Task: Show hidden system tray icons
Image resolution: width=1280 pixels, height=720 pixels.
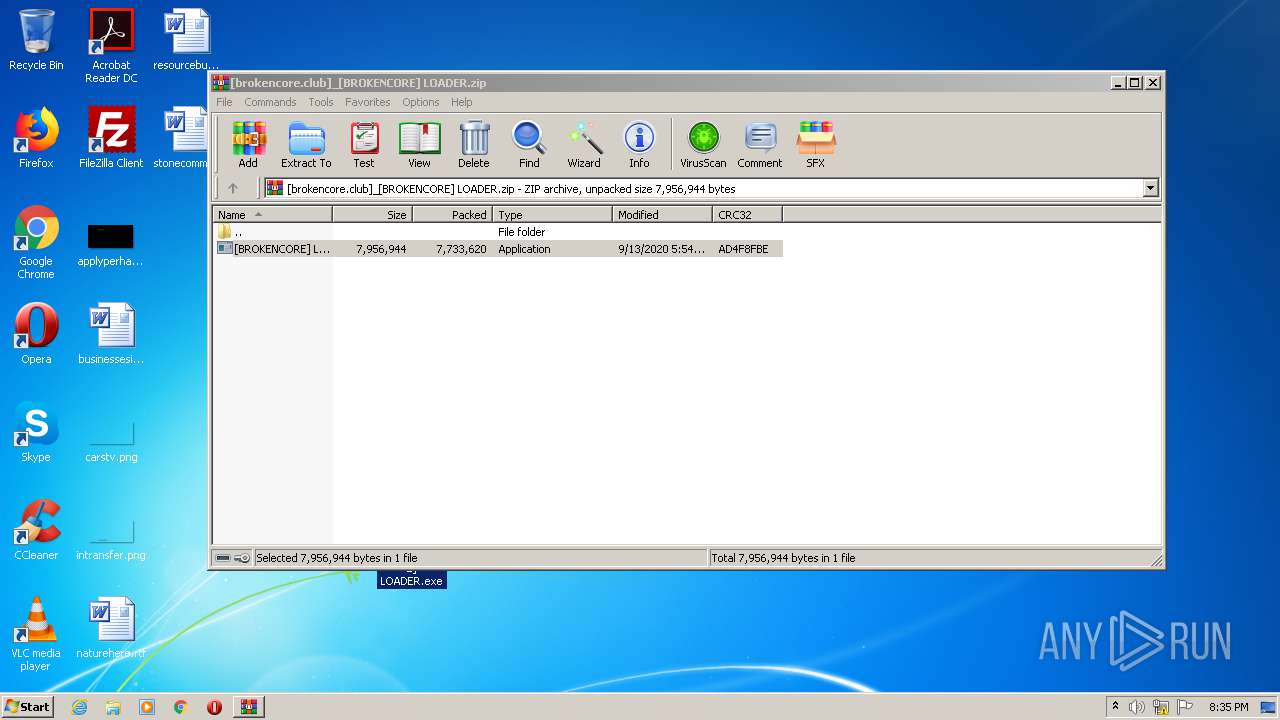Action: pyautogui.click(x=1115, y=707)
